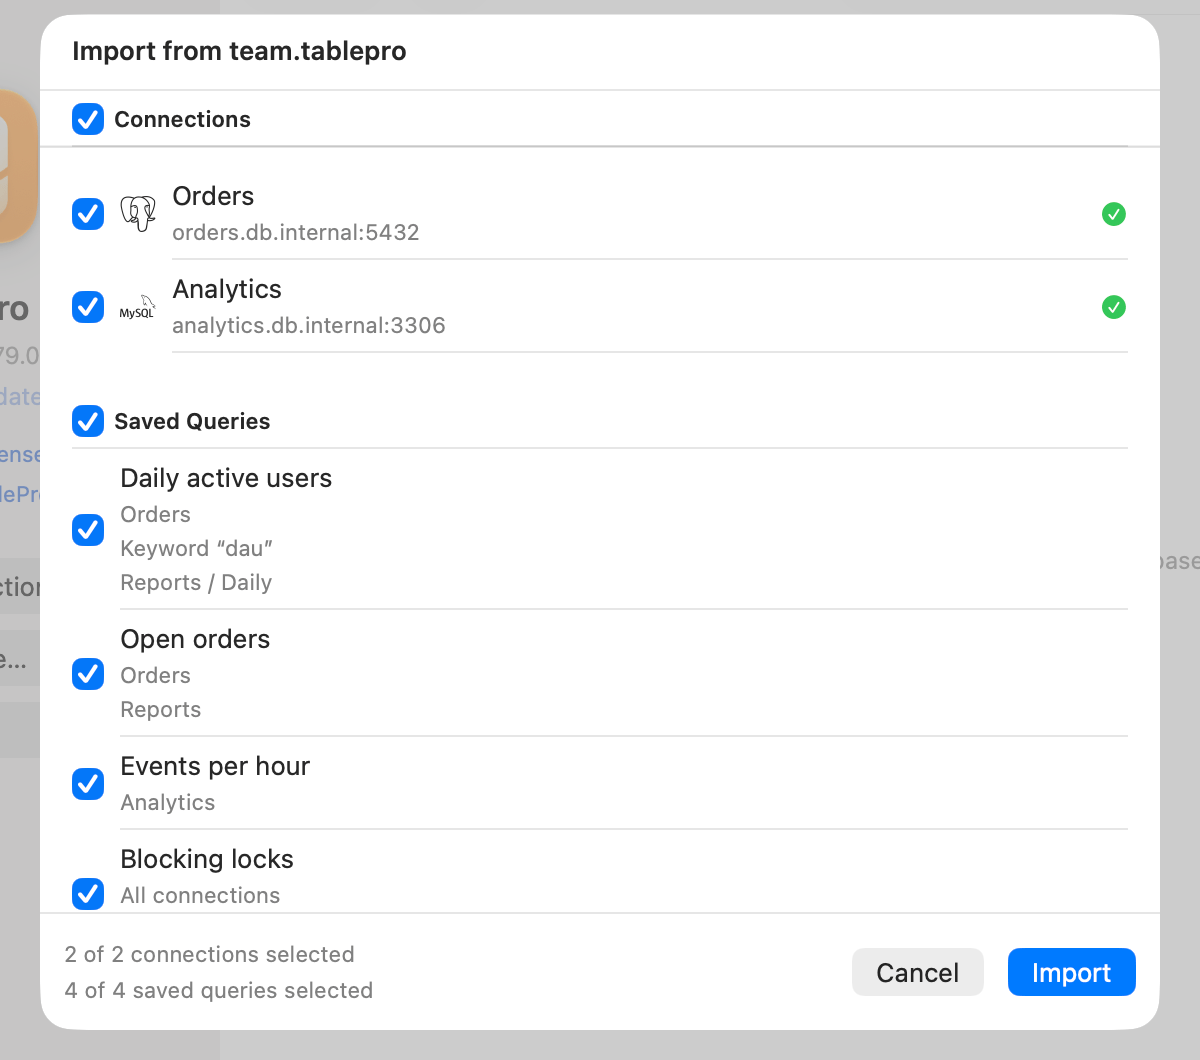Click the Connections section heading
The height and width of the screenshot is (1060, 1200).
tap(182, 119)
